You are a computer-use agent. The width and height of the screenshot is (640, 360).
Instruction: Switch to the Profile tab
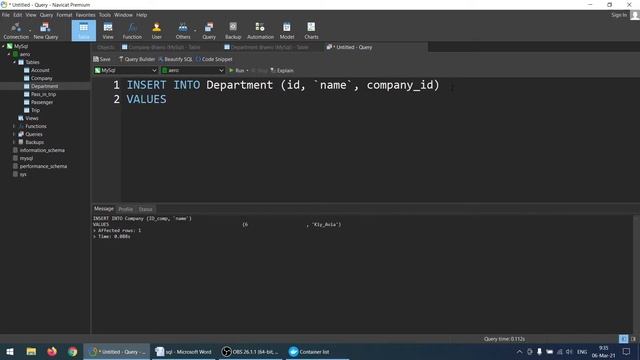[x=126, y=209]
